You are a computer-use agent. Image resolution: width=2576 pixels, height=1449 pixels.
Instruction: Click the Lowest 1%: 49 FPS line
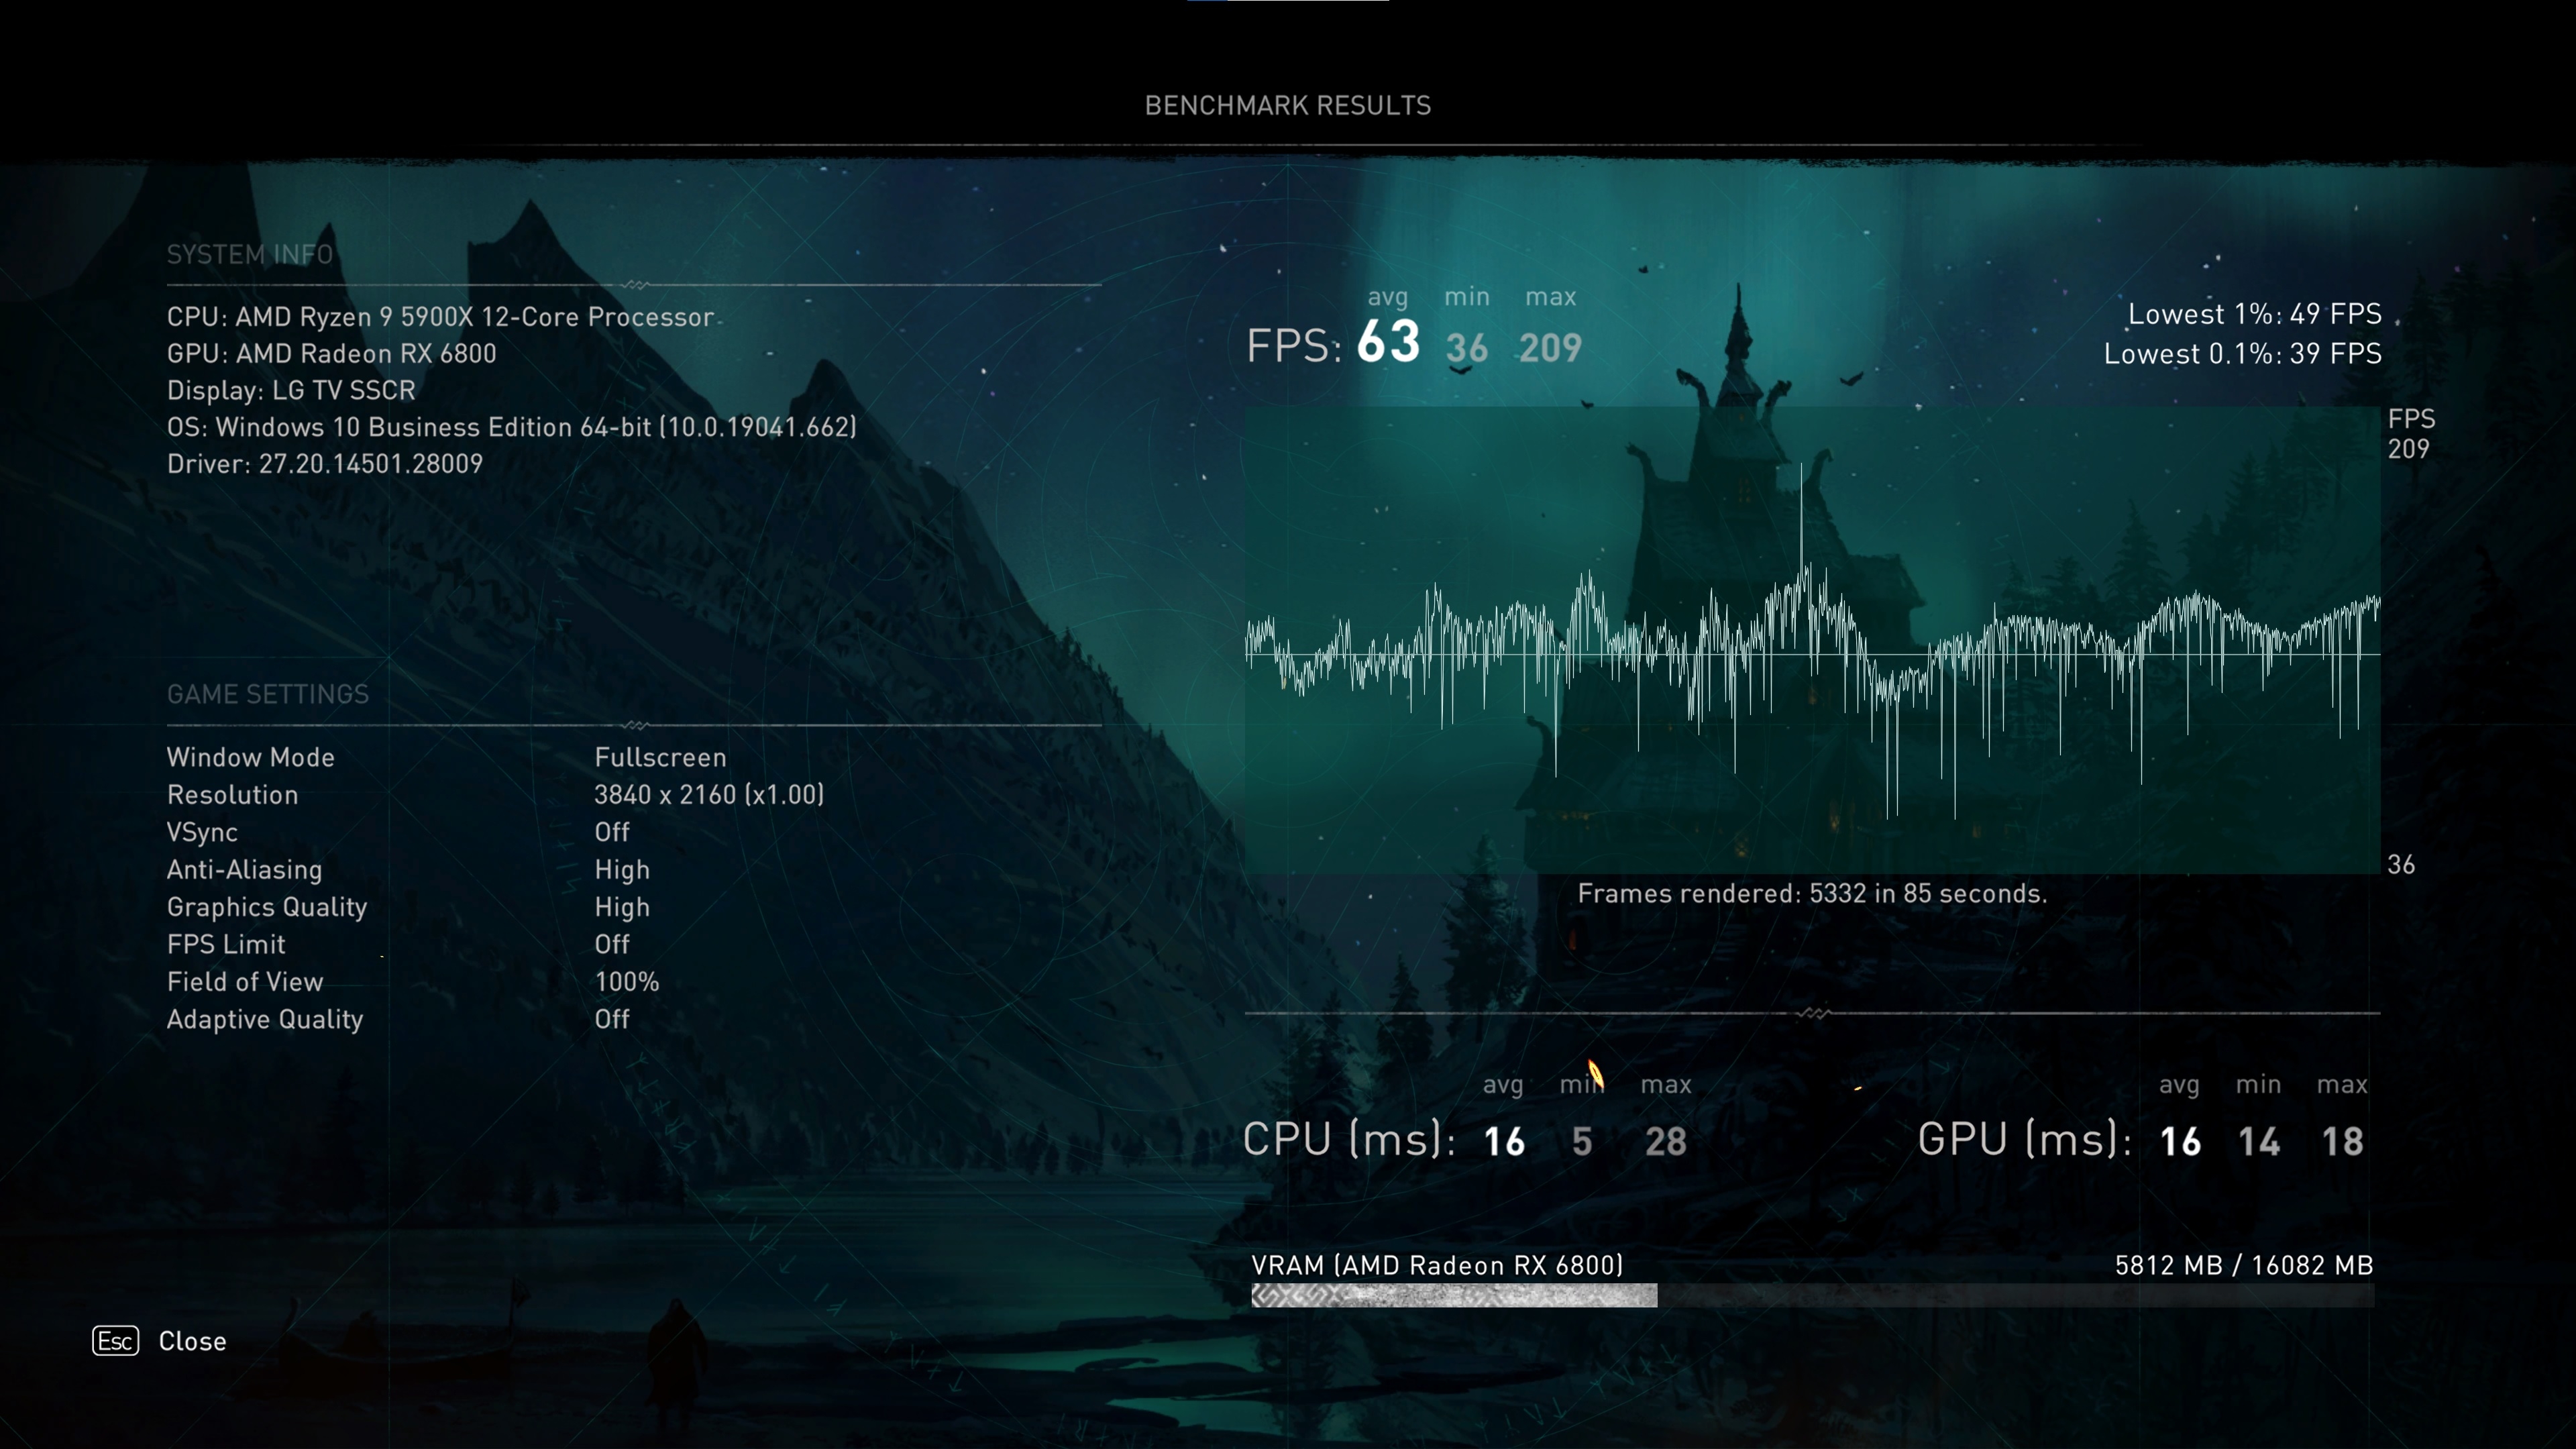tap(2254, 314)
